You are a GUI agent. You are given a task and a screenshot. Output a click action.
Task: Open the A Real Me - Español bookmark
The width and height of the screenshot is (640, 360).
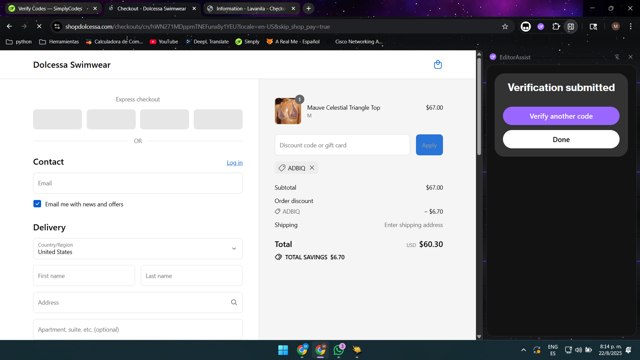click(x=293, y=42)
